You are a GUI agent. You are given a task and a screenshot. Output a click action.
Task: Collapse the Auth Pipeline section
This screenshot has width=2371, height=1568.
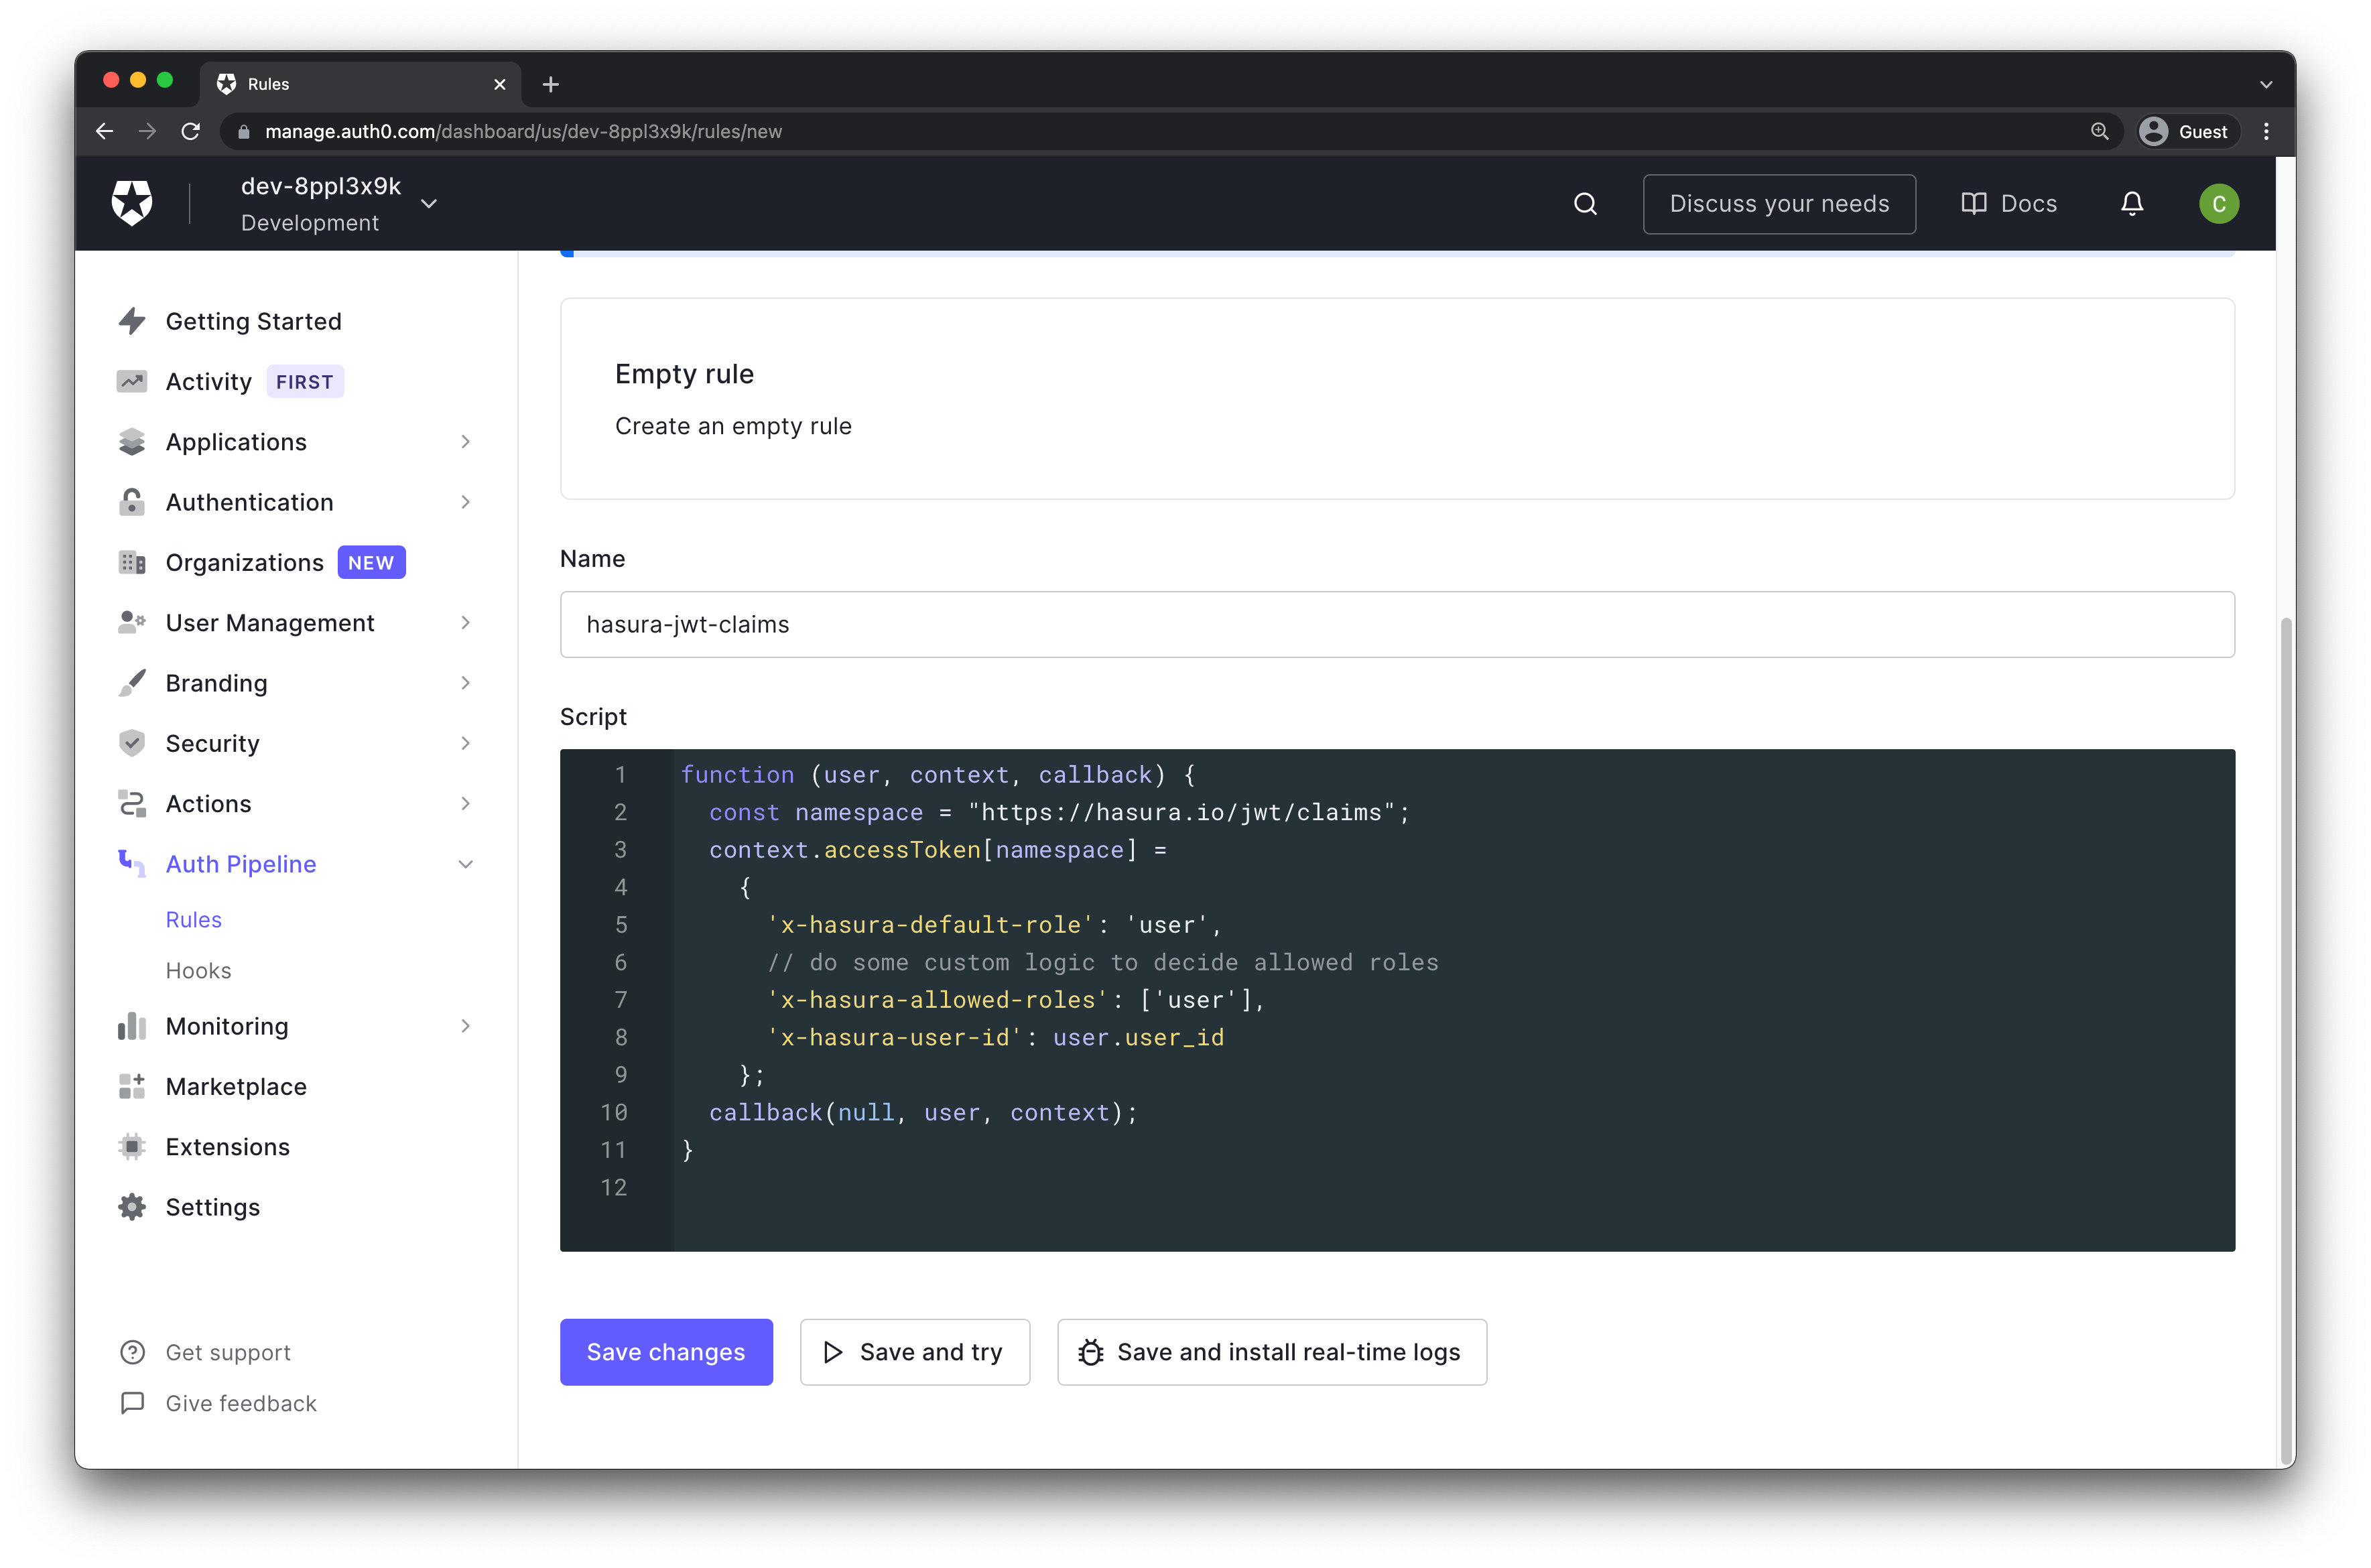click(x=465, y=863)
